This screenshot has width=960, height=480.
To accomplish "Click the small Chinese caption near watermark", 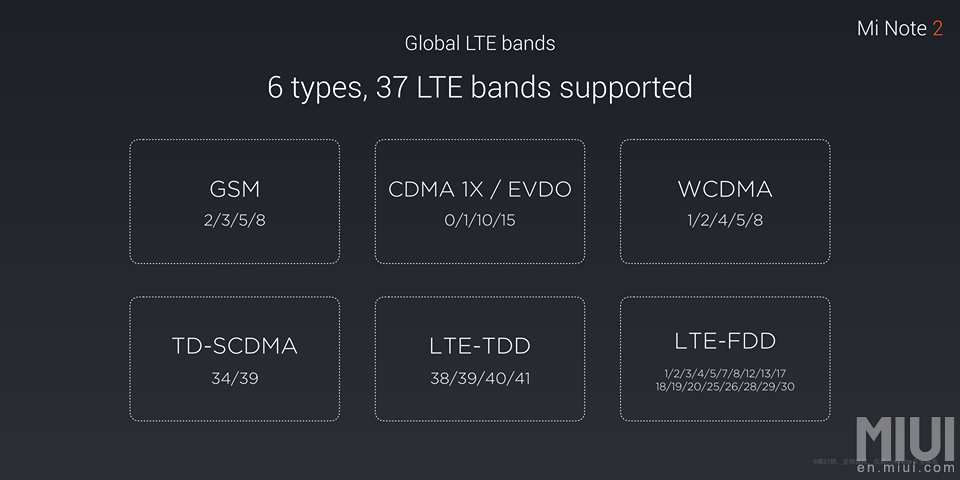I will [876, 460].
